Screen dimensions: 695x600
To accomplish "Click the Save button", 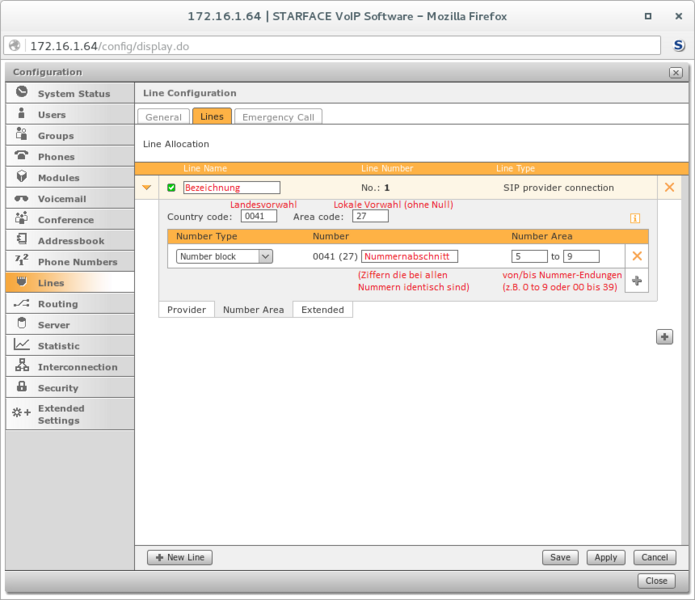I will 560,557.
